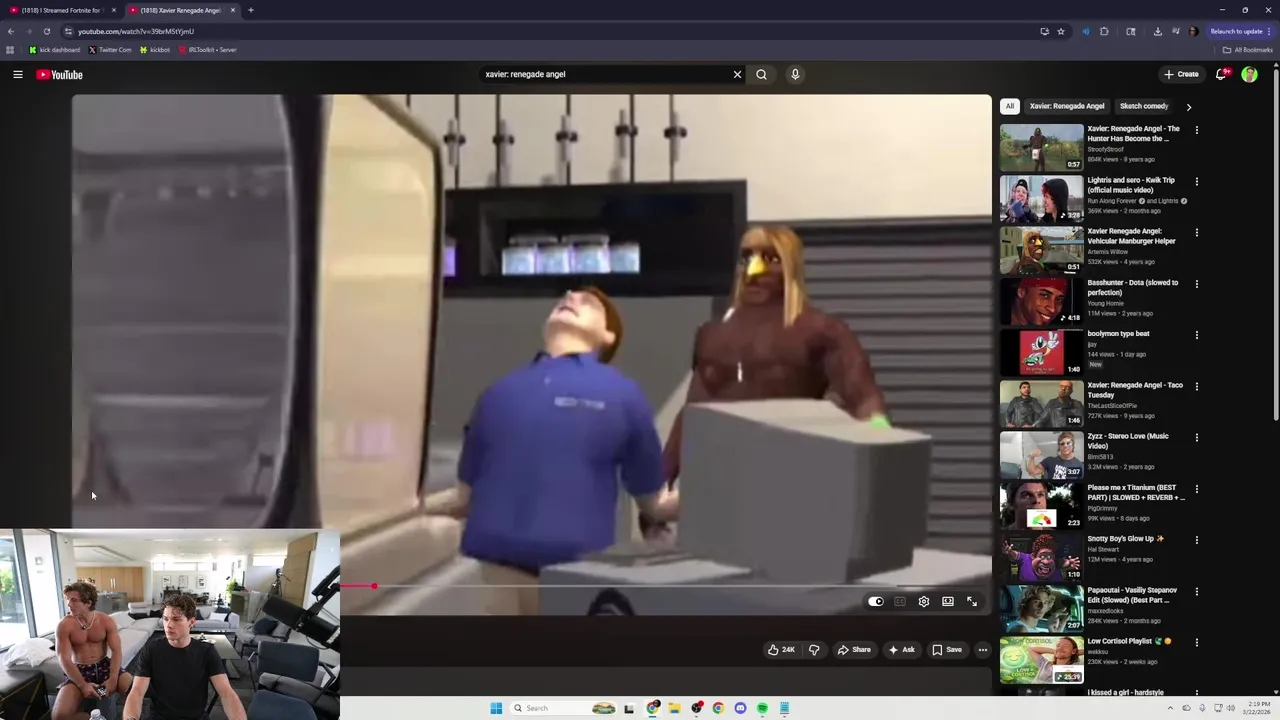Screen dimensions: 1280x720
Task: Open the YouTube guide hamburger menu
Action: (x=18, y=74)
